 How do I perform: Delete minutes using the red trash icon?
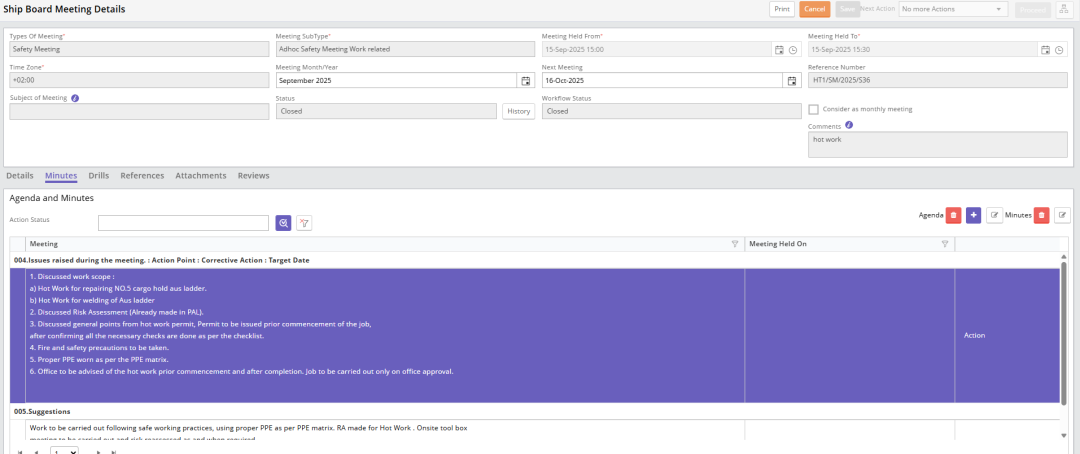[x=1041, y=215]
